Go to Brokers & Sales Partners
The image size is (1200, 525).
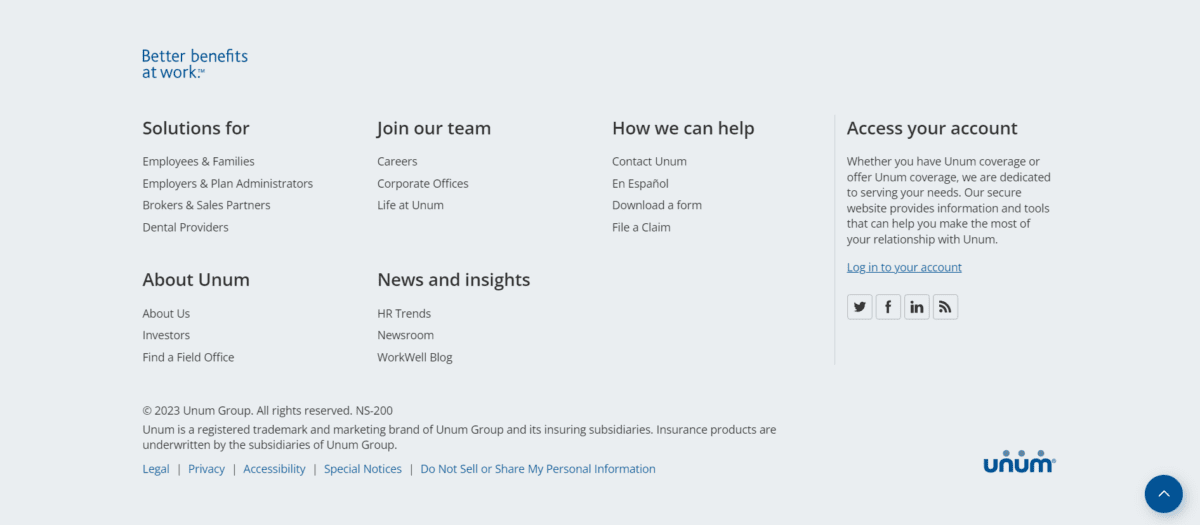(x=206, y=205)
